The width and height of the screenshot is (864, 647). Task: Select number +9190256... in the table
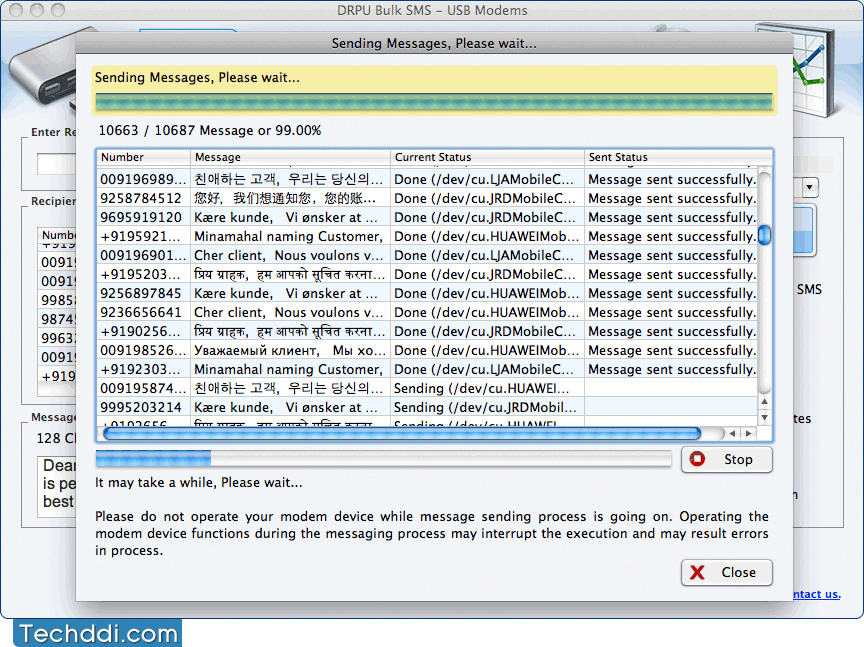pyautogui.click(x=141, y=331)
